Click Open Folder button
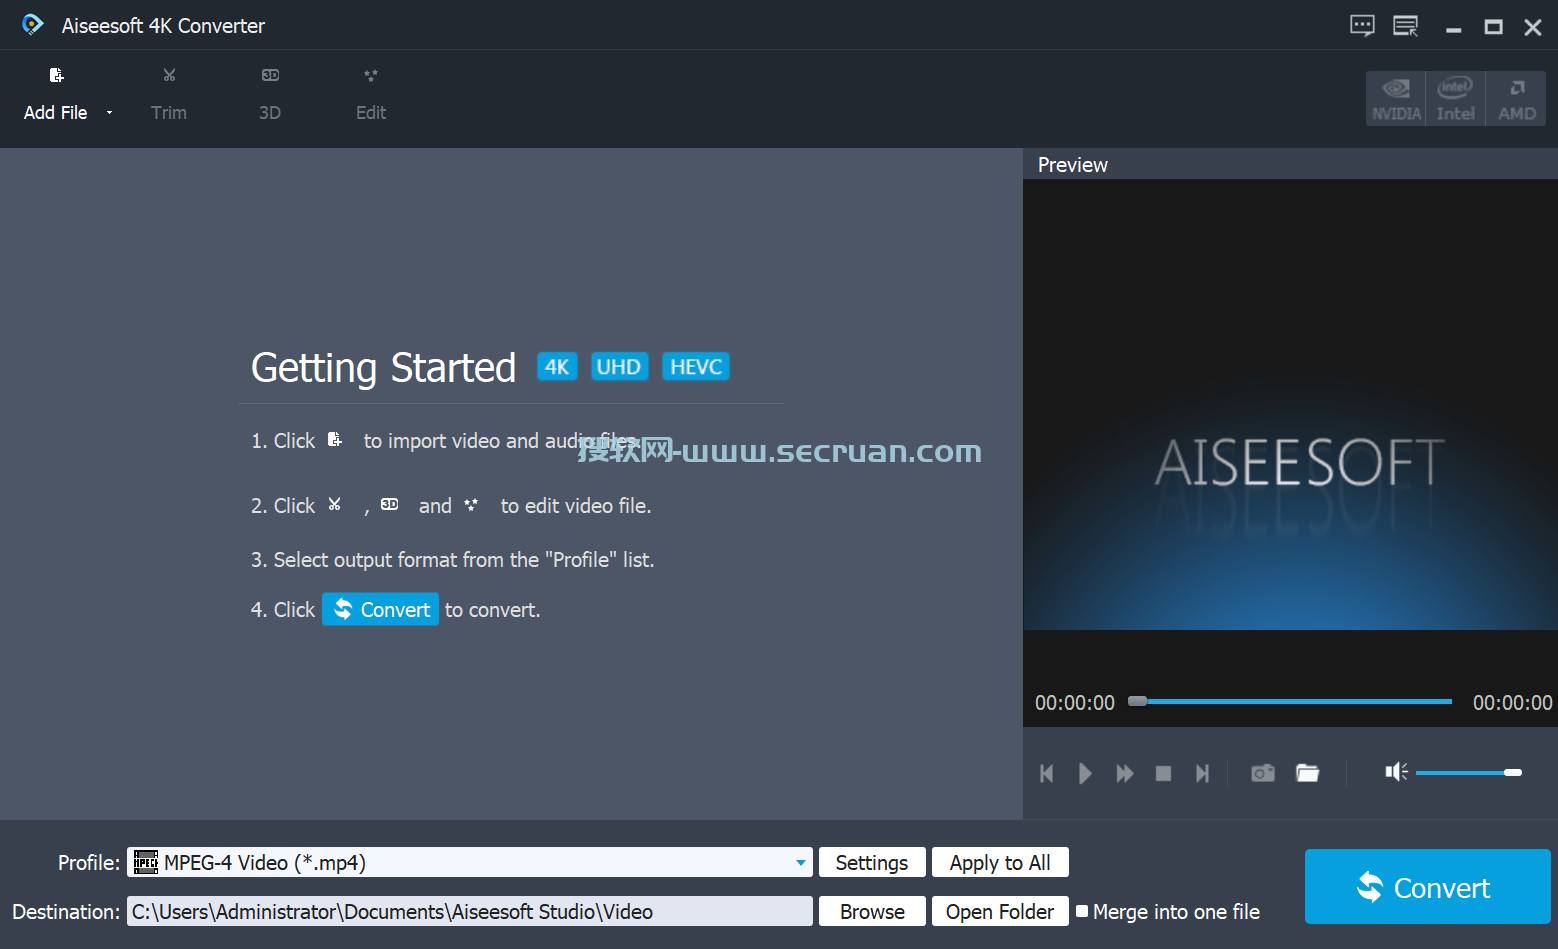Viewport: 1558px width, 949px height. click(x=1000, y=911)
